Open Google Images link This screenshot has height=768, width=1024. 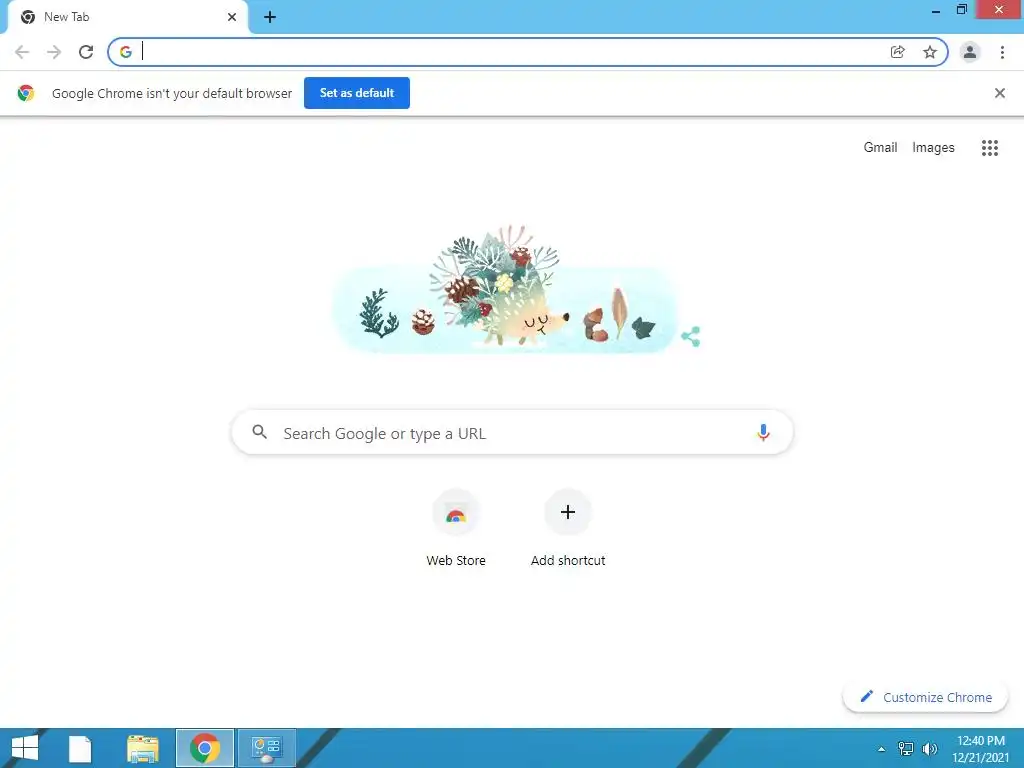(x=933, y=148)
